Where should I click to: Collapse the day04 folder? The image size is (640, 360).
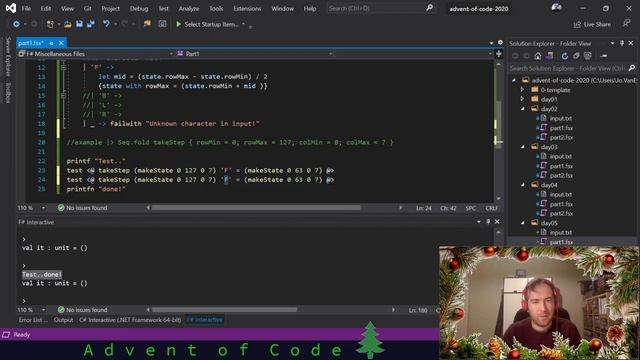(523, 185)
